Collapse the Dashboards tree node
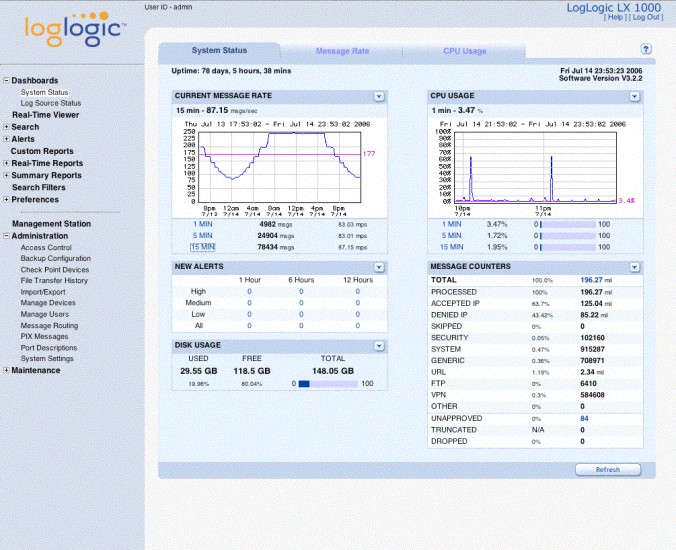This screenshot has height=550, width=676. 6,80
